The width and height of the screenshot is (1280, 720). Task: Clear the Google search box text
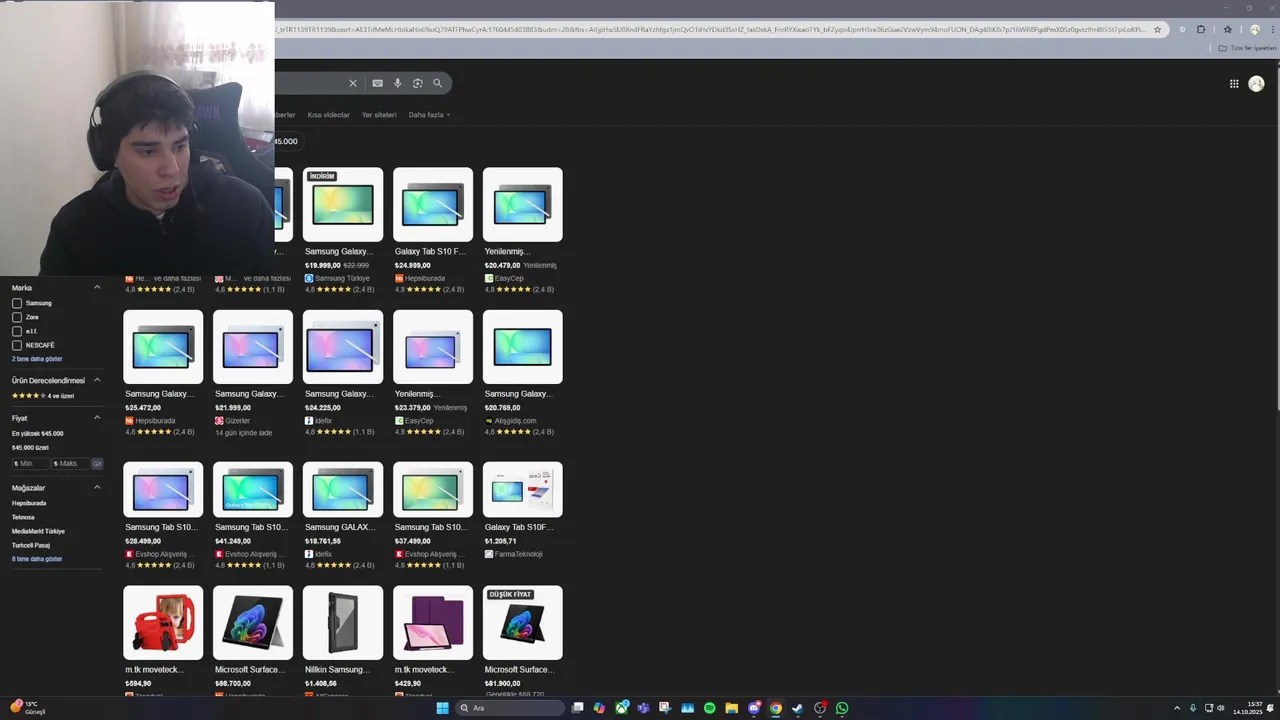point(352,83)
